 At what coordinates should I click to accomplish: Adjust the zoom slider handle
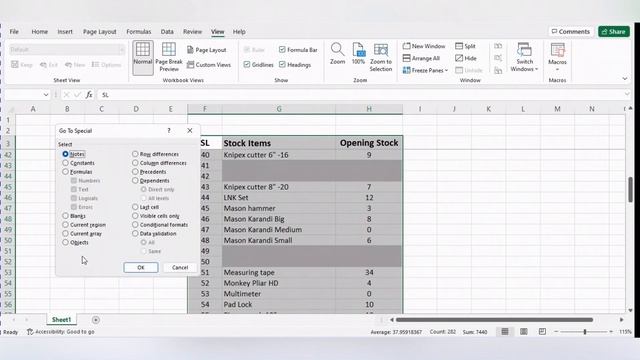(x=585, y=331)
